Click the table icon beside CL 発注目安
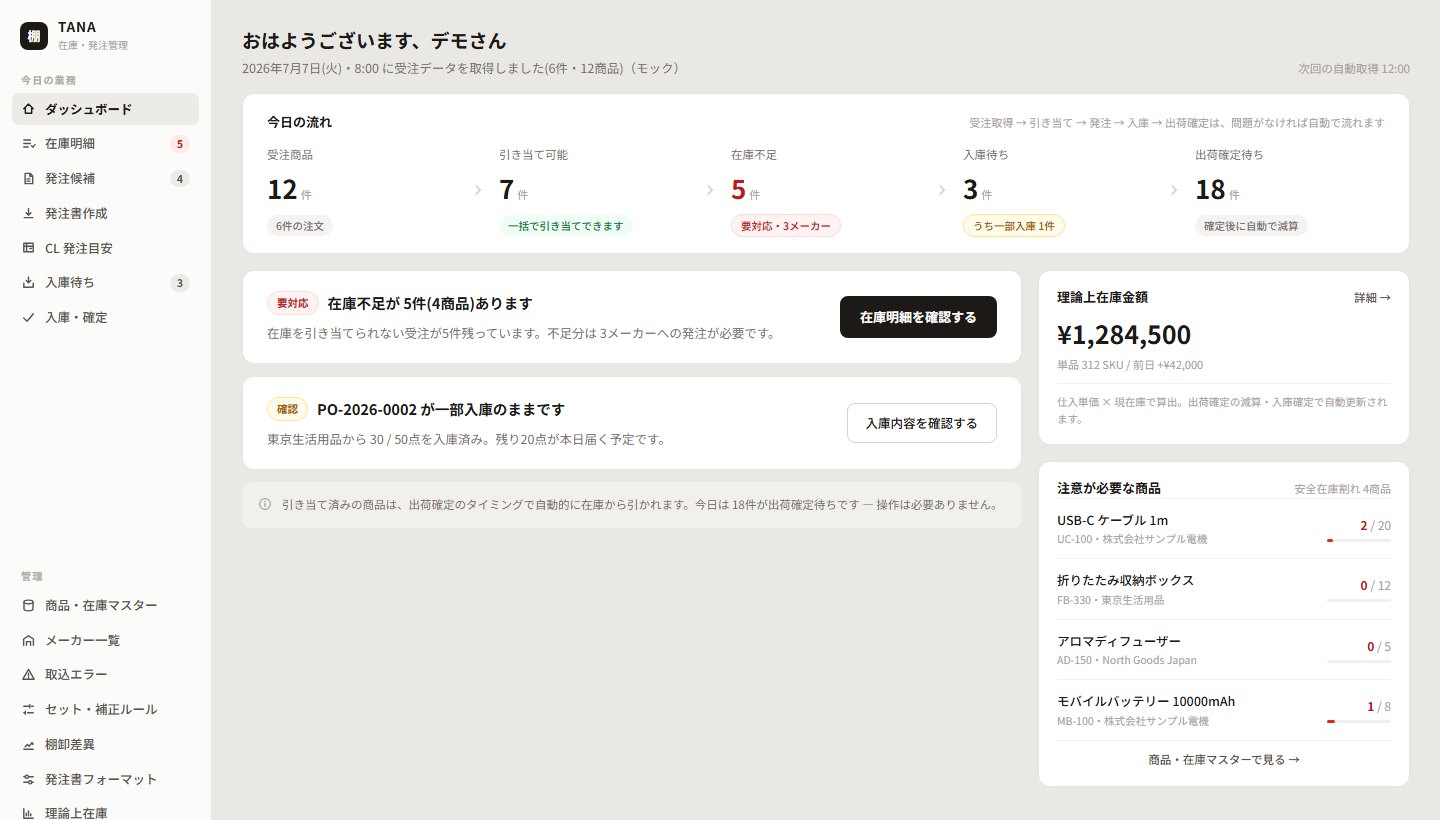 tap(28, 248)
